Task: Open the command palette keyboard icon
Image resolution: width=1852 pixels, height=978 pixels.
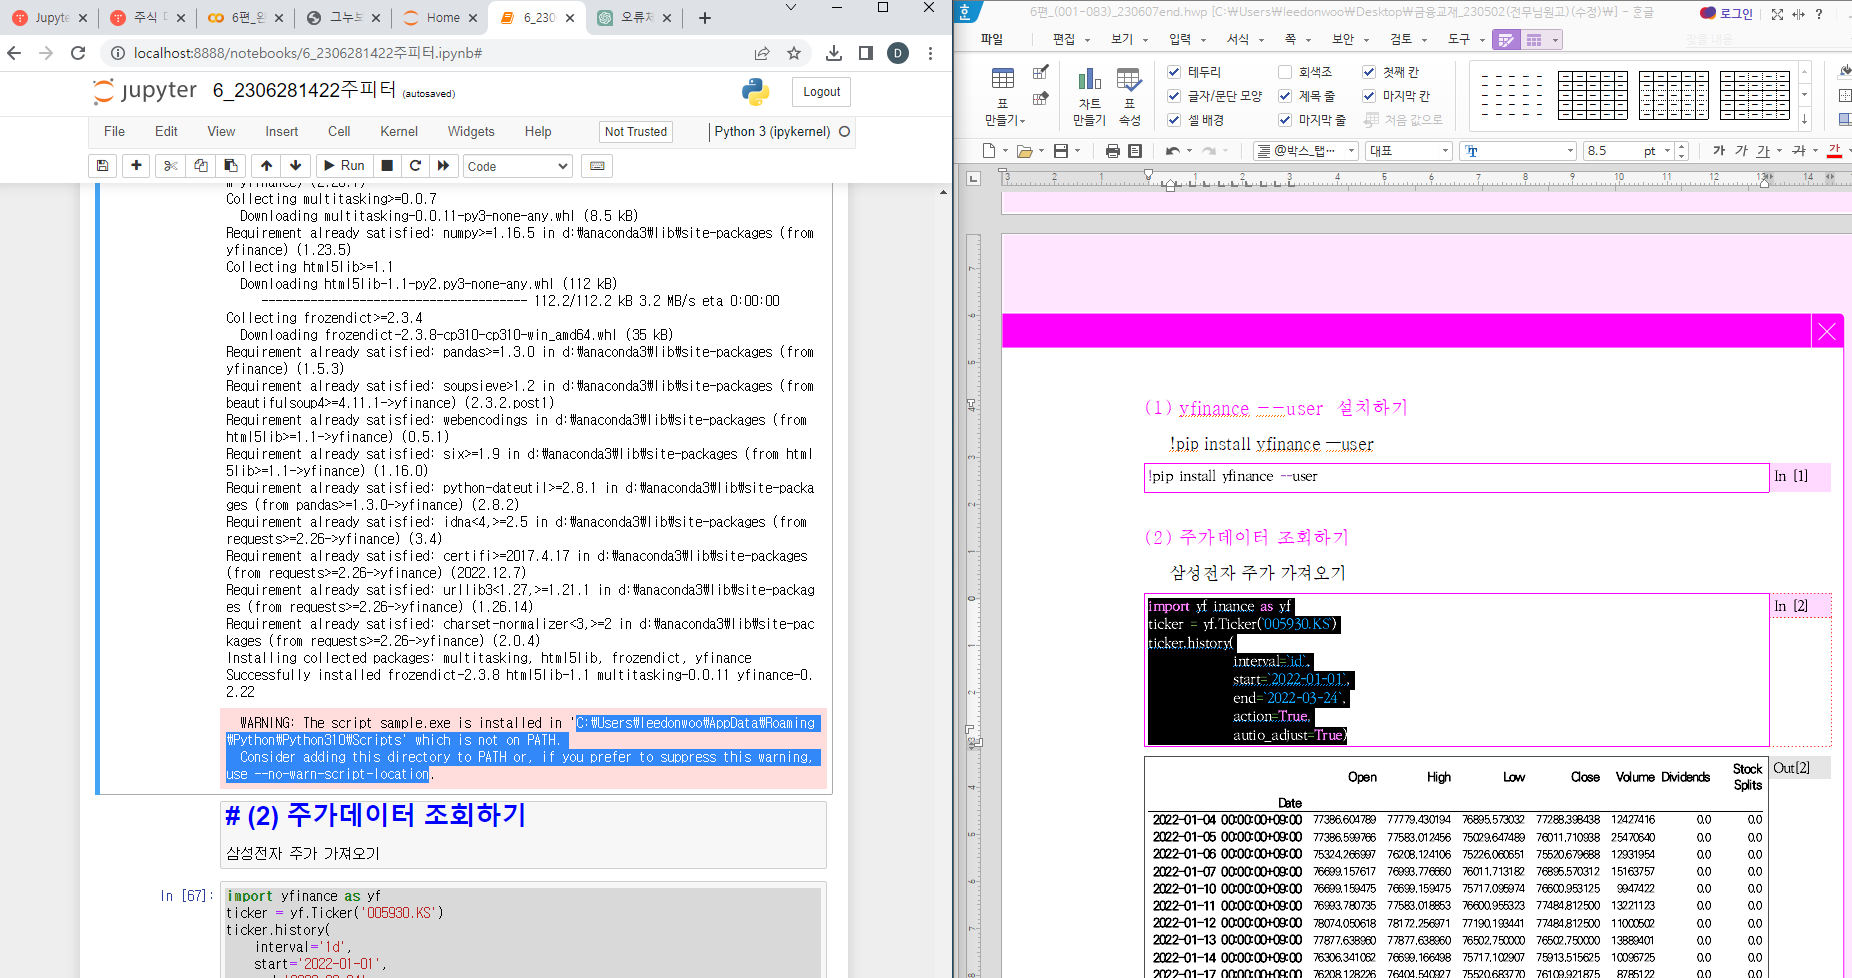Action: [597, 166]
